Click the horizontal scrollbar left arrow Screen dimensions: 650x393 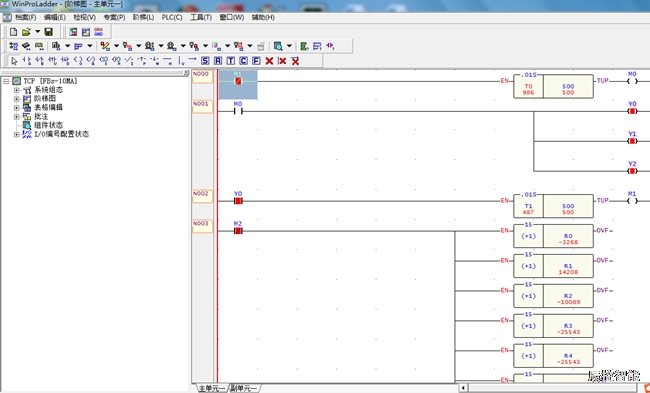(463, 388)
